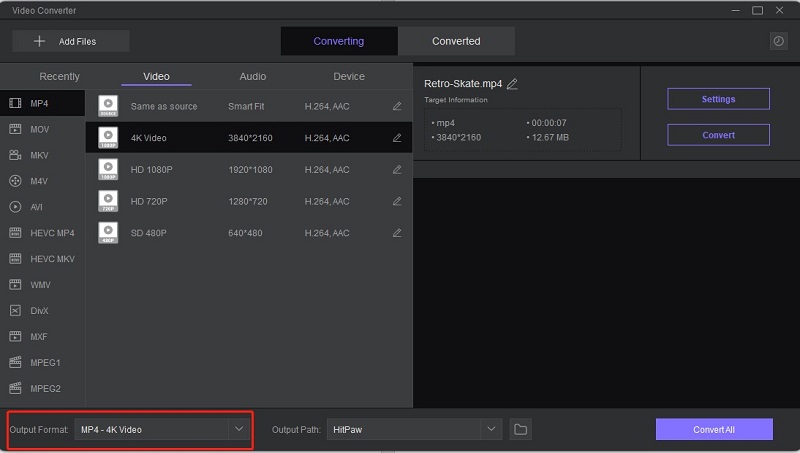This screenshot has height=453, width=800.
Task: Edit the SD 480P preset pencil
Action: 397,233
